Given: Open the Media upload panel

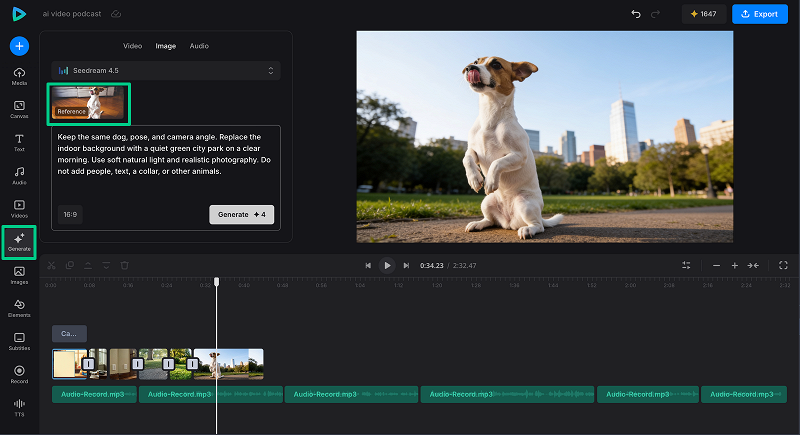Looking at the screenshot, I should tap(19, 76).
